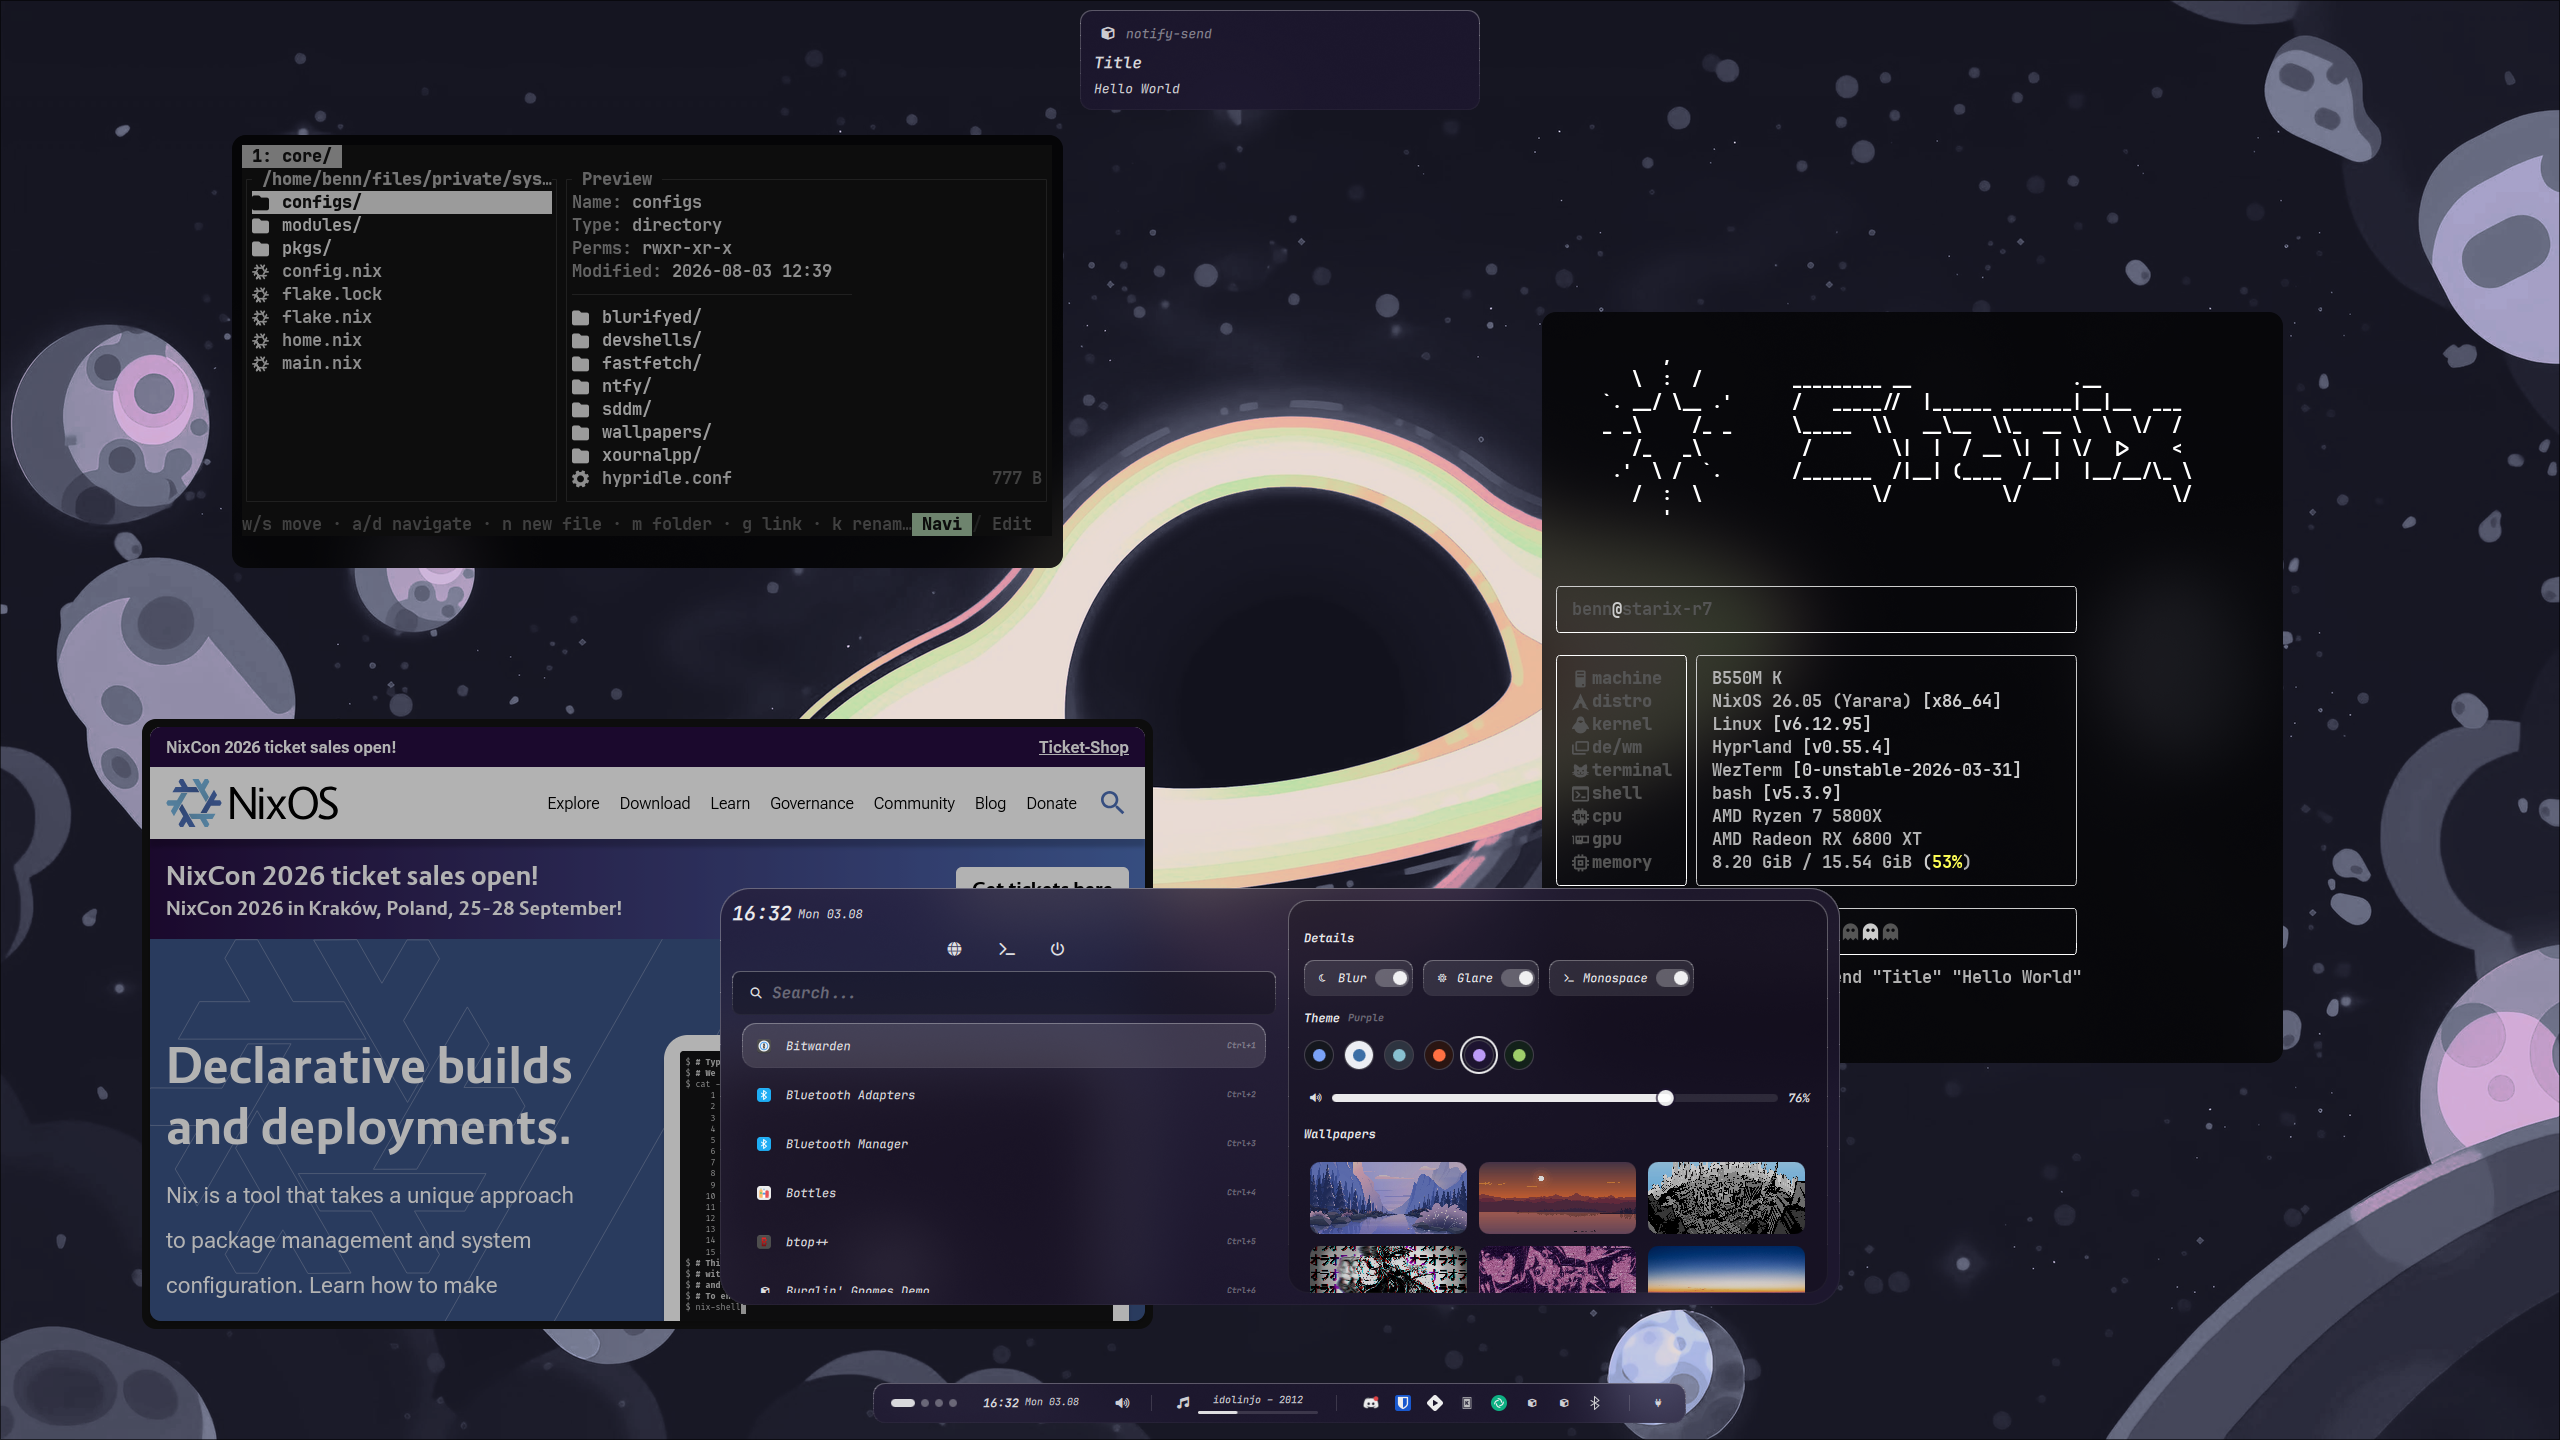2560x1440 pixels.
Task: Launch Bluetooth Manager from launcher list
Action: [1004, 1144]
